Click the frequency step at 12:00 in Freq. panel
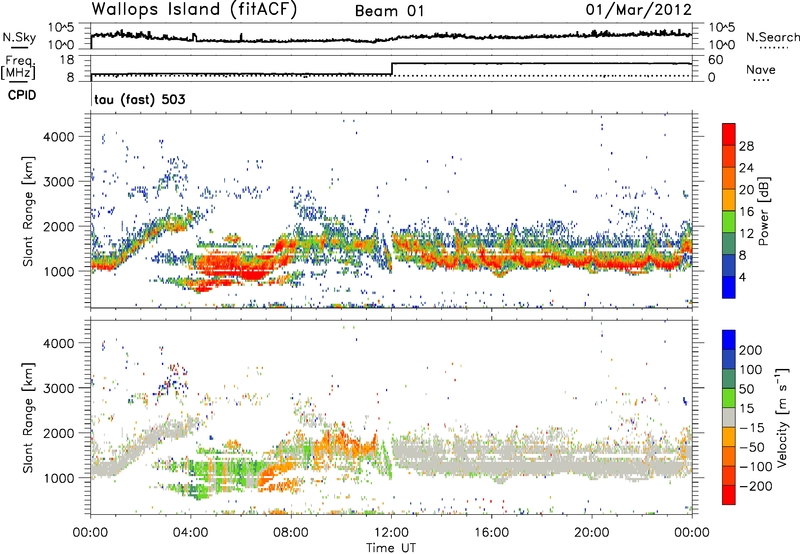This screenshot has height=554, width=800. [391, 69]
